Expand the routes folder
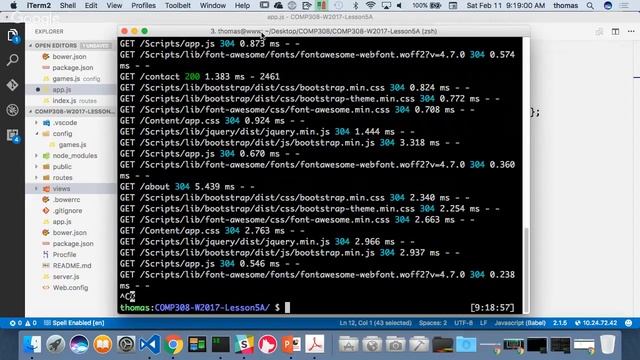Viewport: 640px width, 360px height. pyautogui.click(x=62, y=178)
